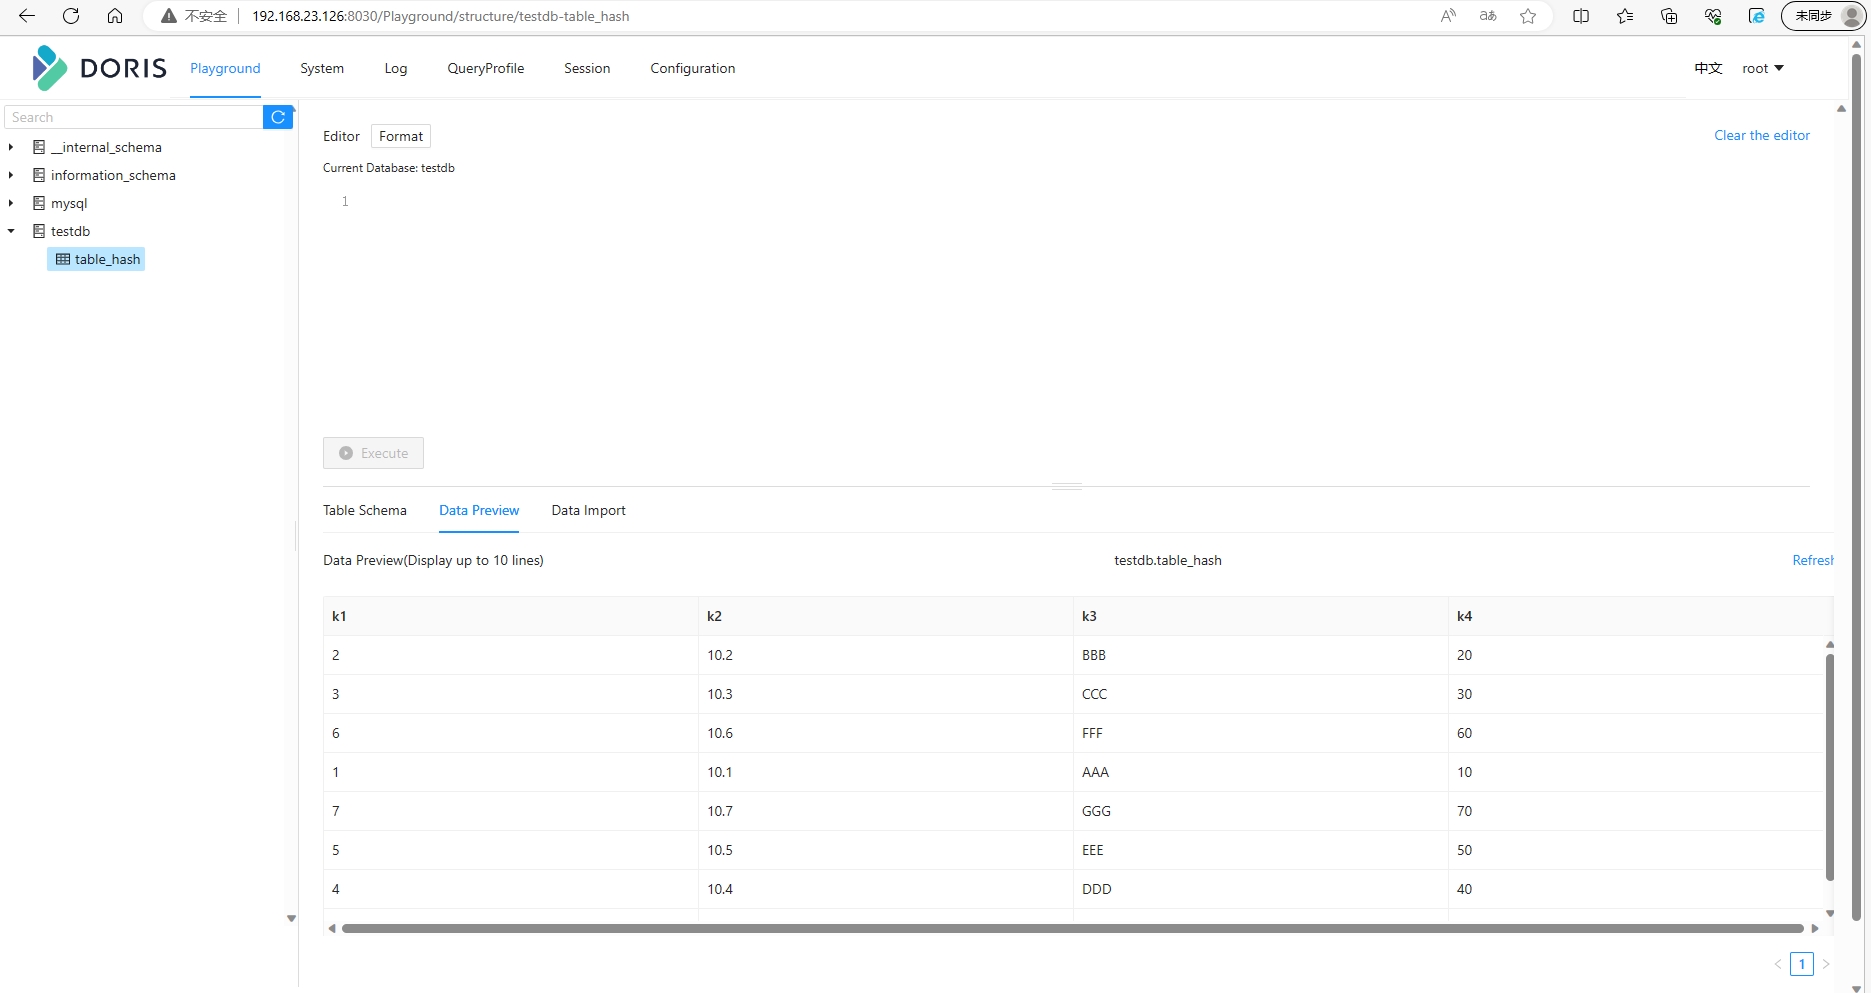Open favorites list icon

(1625, 16)
